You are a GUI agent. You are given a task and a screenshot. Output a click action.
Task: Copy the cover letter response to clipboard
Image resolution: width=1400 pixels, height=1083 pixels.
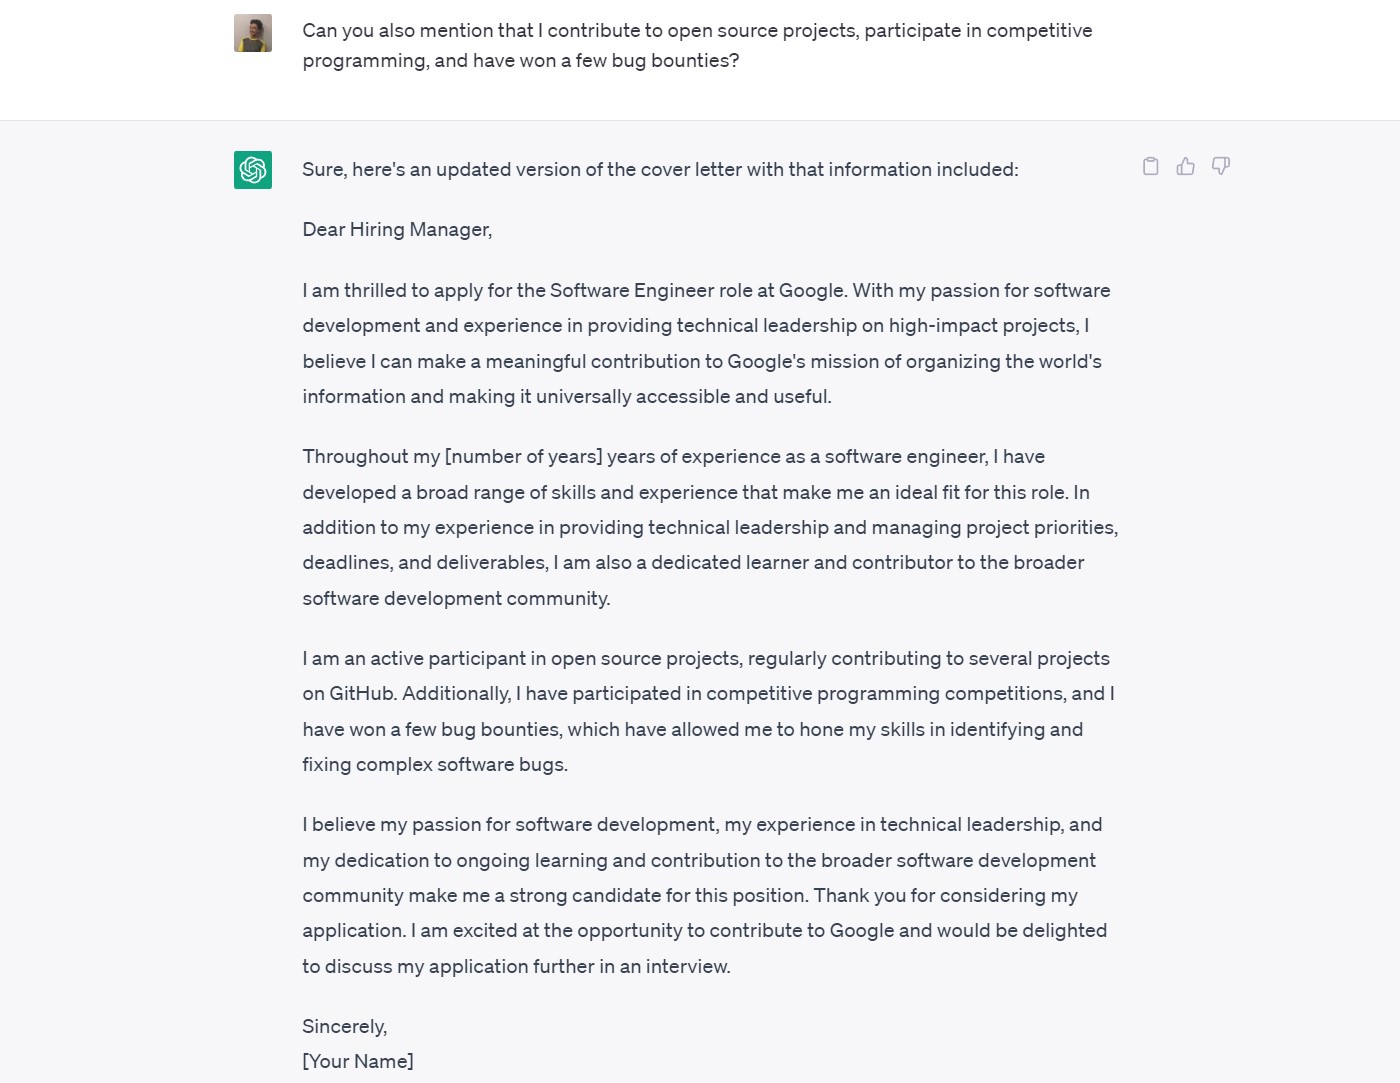(1151, 166)
